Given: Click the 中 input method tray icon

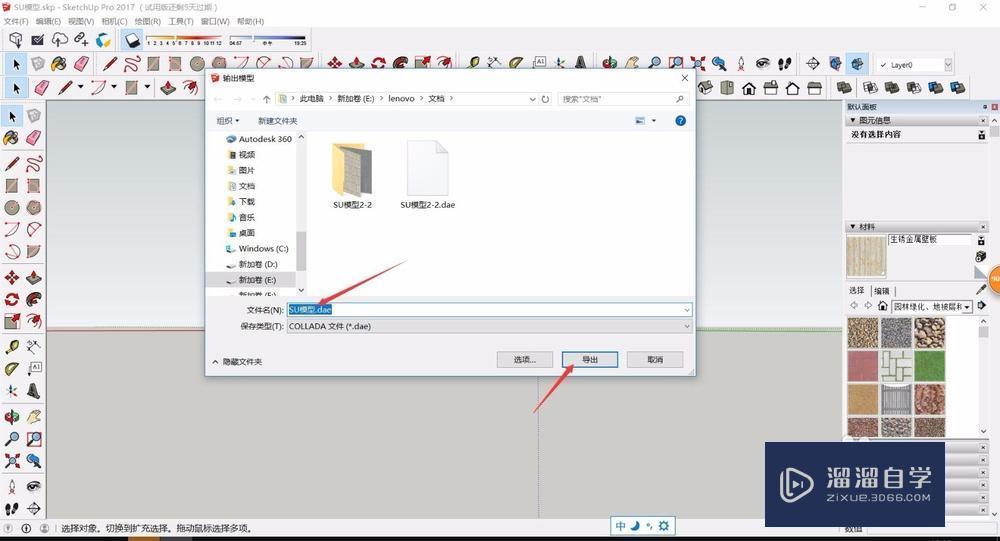Looking at the screenshot, I should pyautogui.click(x=621, y=526).
